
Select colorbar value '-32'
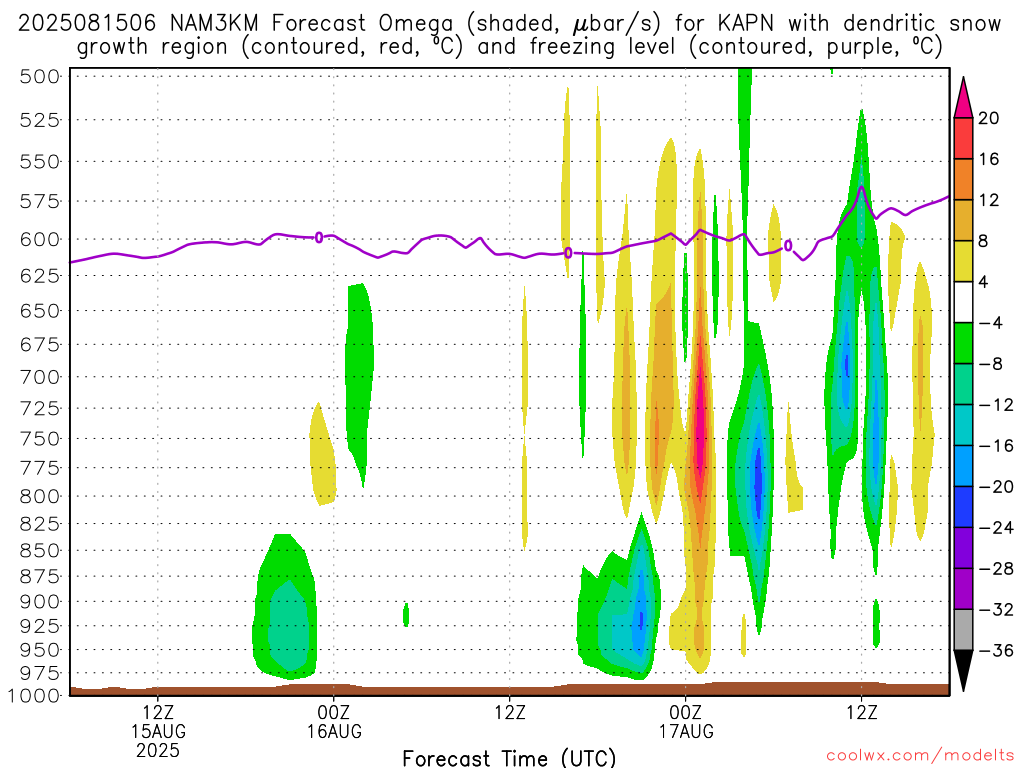coord(995,610)
